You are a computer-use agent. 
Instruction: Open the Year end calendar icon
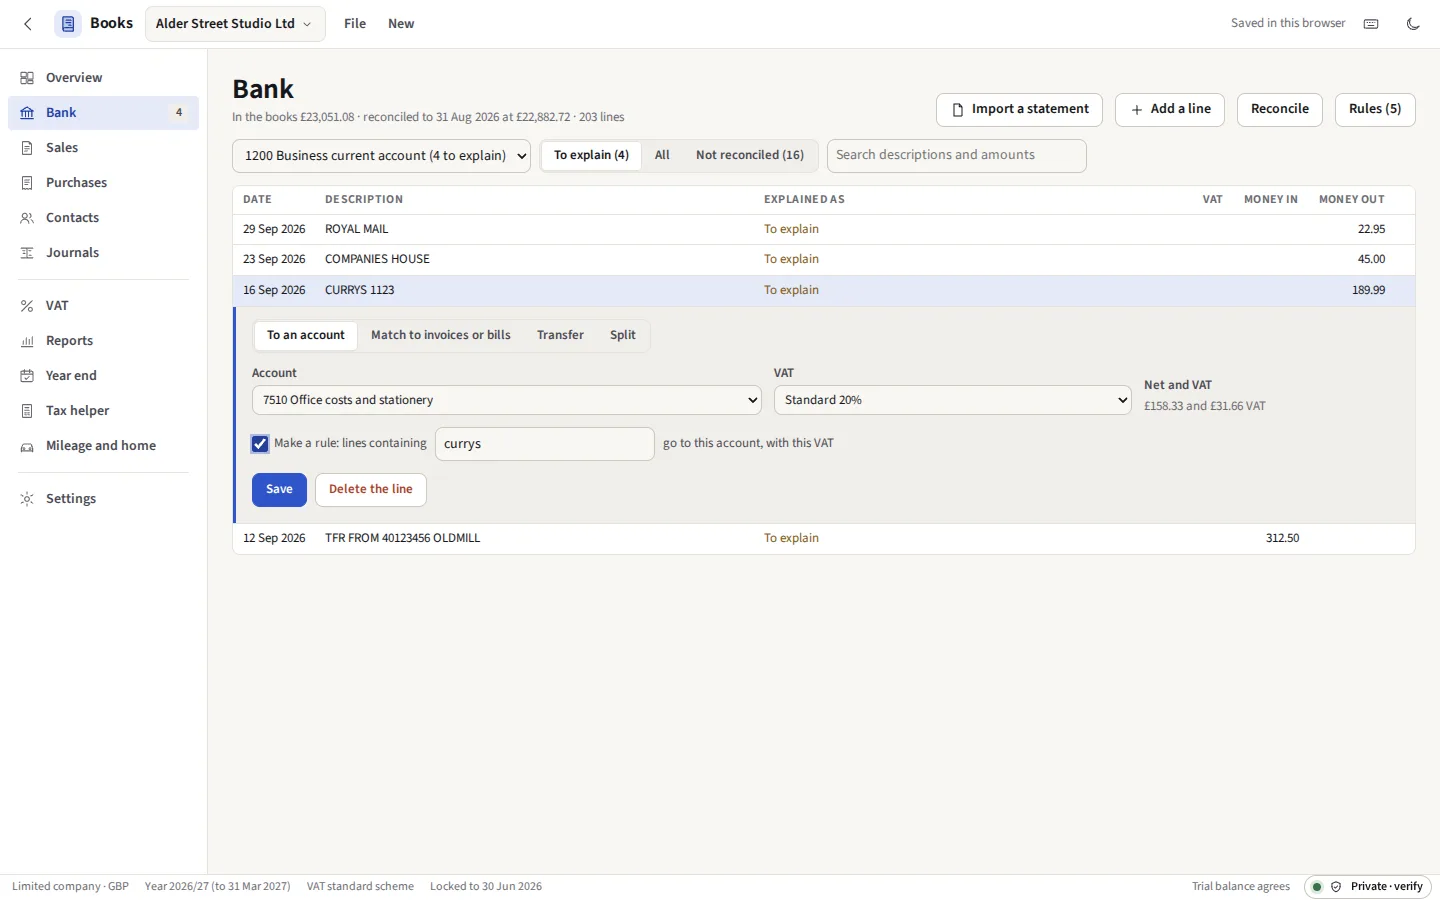(27, 376)
